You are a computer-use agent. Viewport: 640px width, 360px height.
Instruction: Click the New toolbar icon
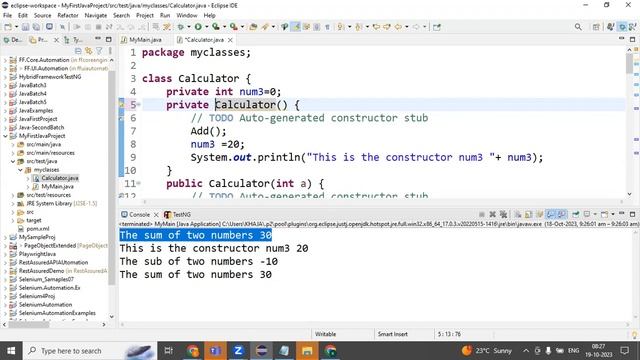pos(8,27)
